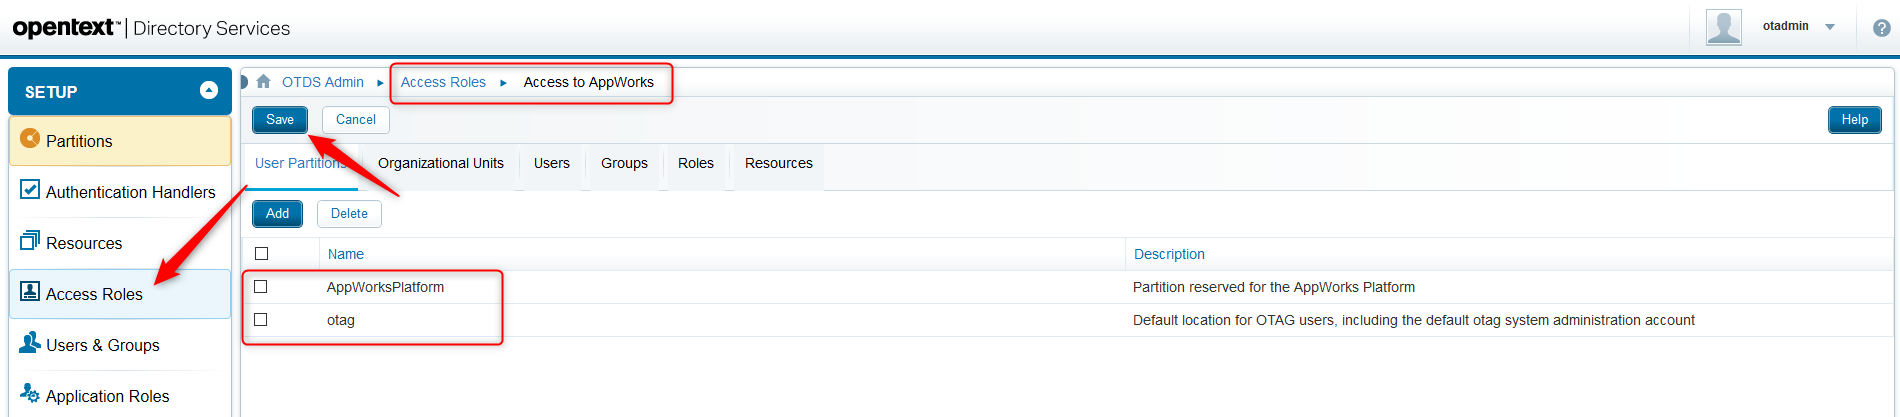Toggle the select-all checkbox in header
Image resolution: width=1900 pixels, height=417 pixels.
click(262, 254)
